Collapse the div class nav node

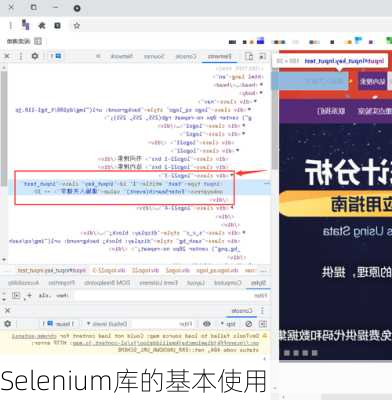256,101
